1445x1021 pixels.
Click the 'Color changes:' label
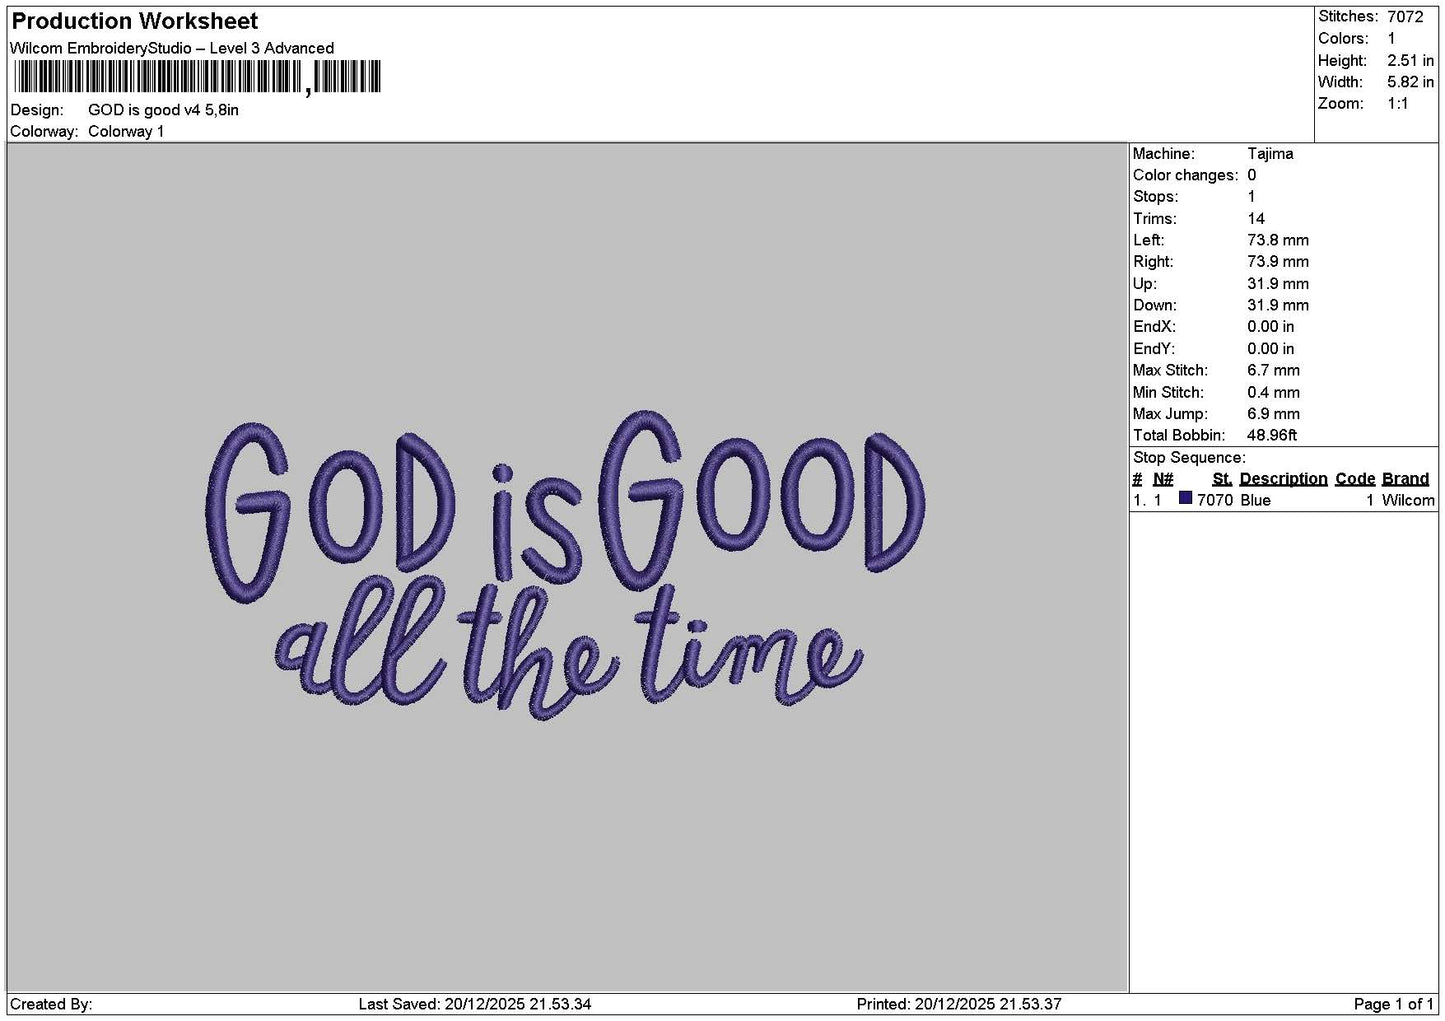coord(1185,175)
